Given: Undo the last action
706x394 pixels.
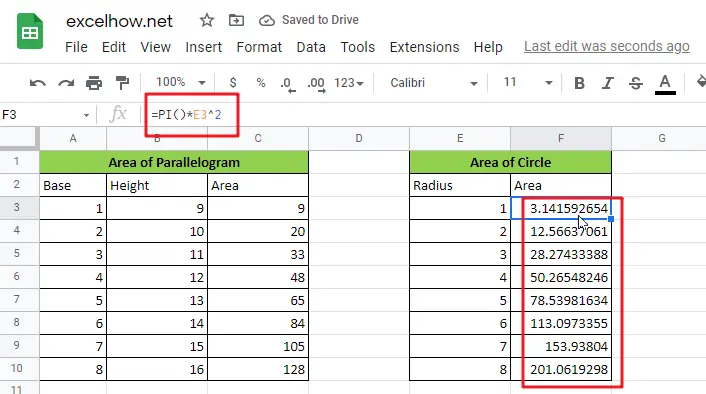Looking at the screenshot, I should point(37,83).
